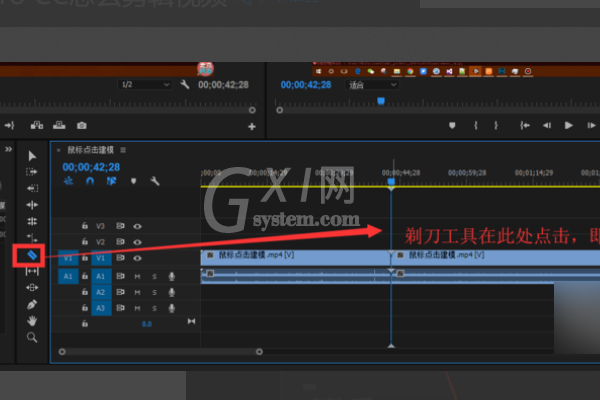
Task: Lock the V3 track
Action: point(85,226)
